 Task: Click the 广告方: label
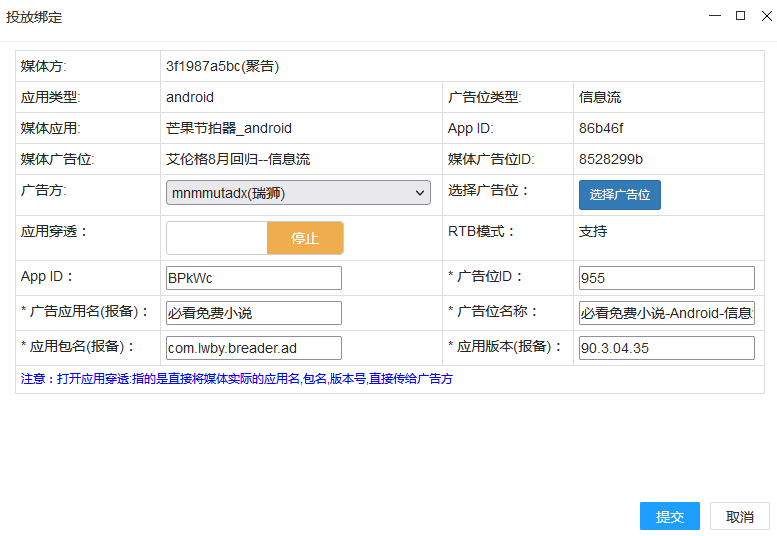click(43, 190)
